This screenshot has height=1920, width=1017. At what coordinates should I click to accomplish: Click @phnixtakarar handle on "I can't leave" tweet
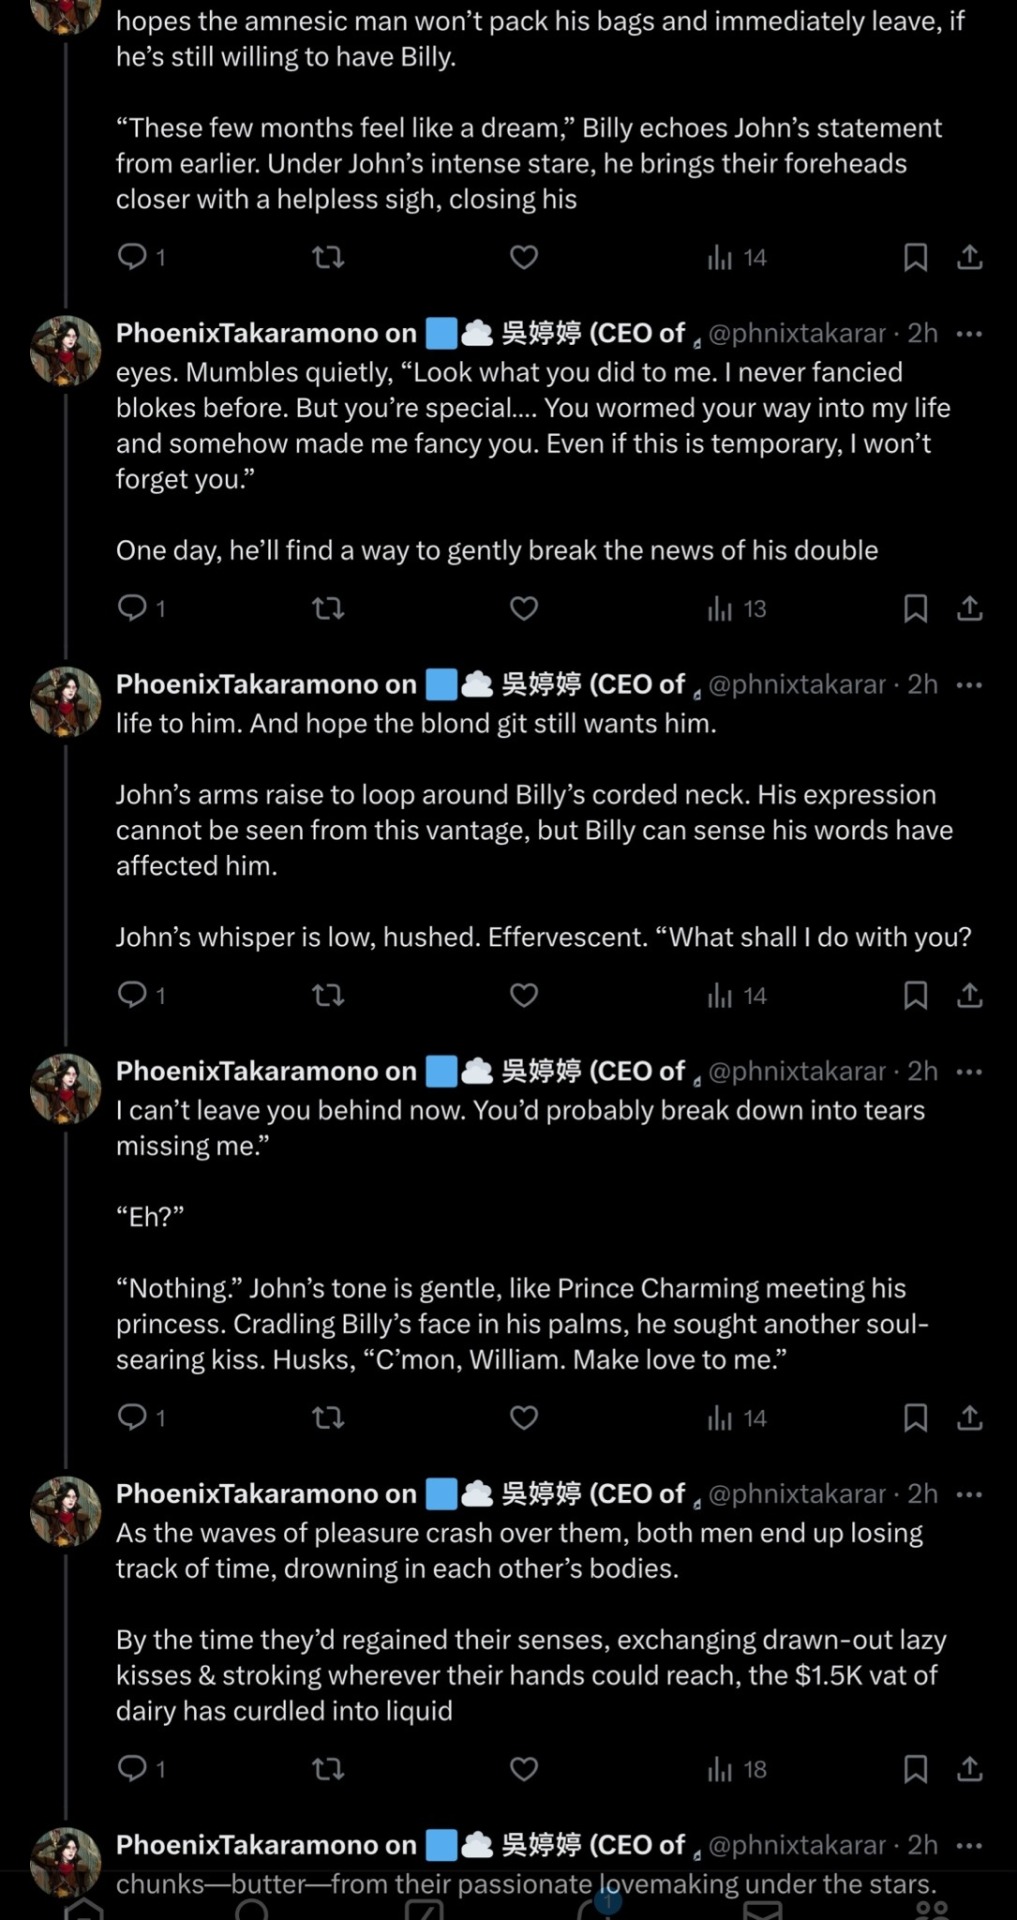pos(797,1071)
